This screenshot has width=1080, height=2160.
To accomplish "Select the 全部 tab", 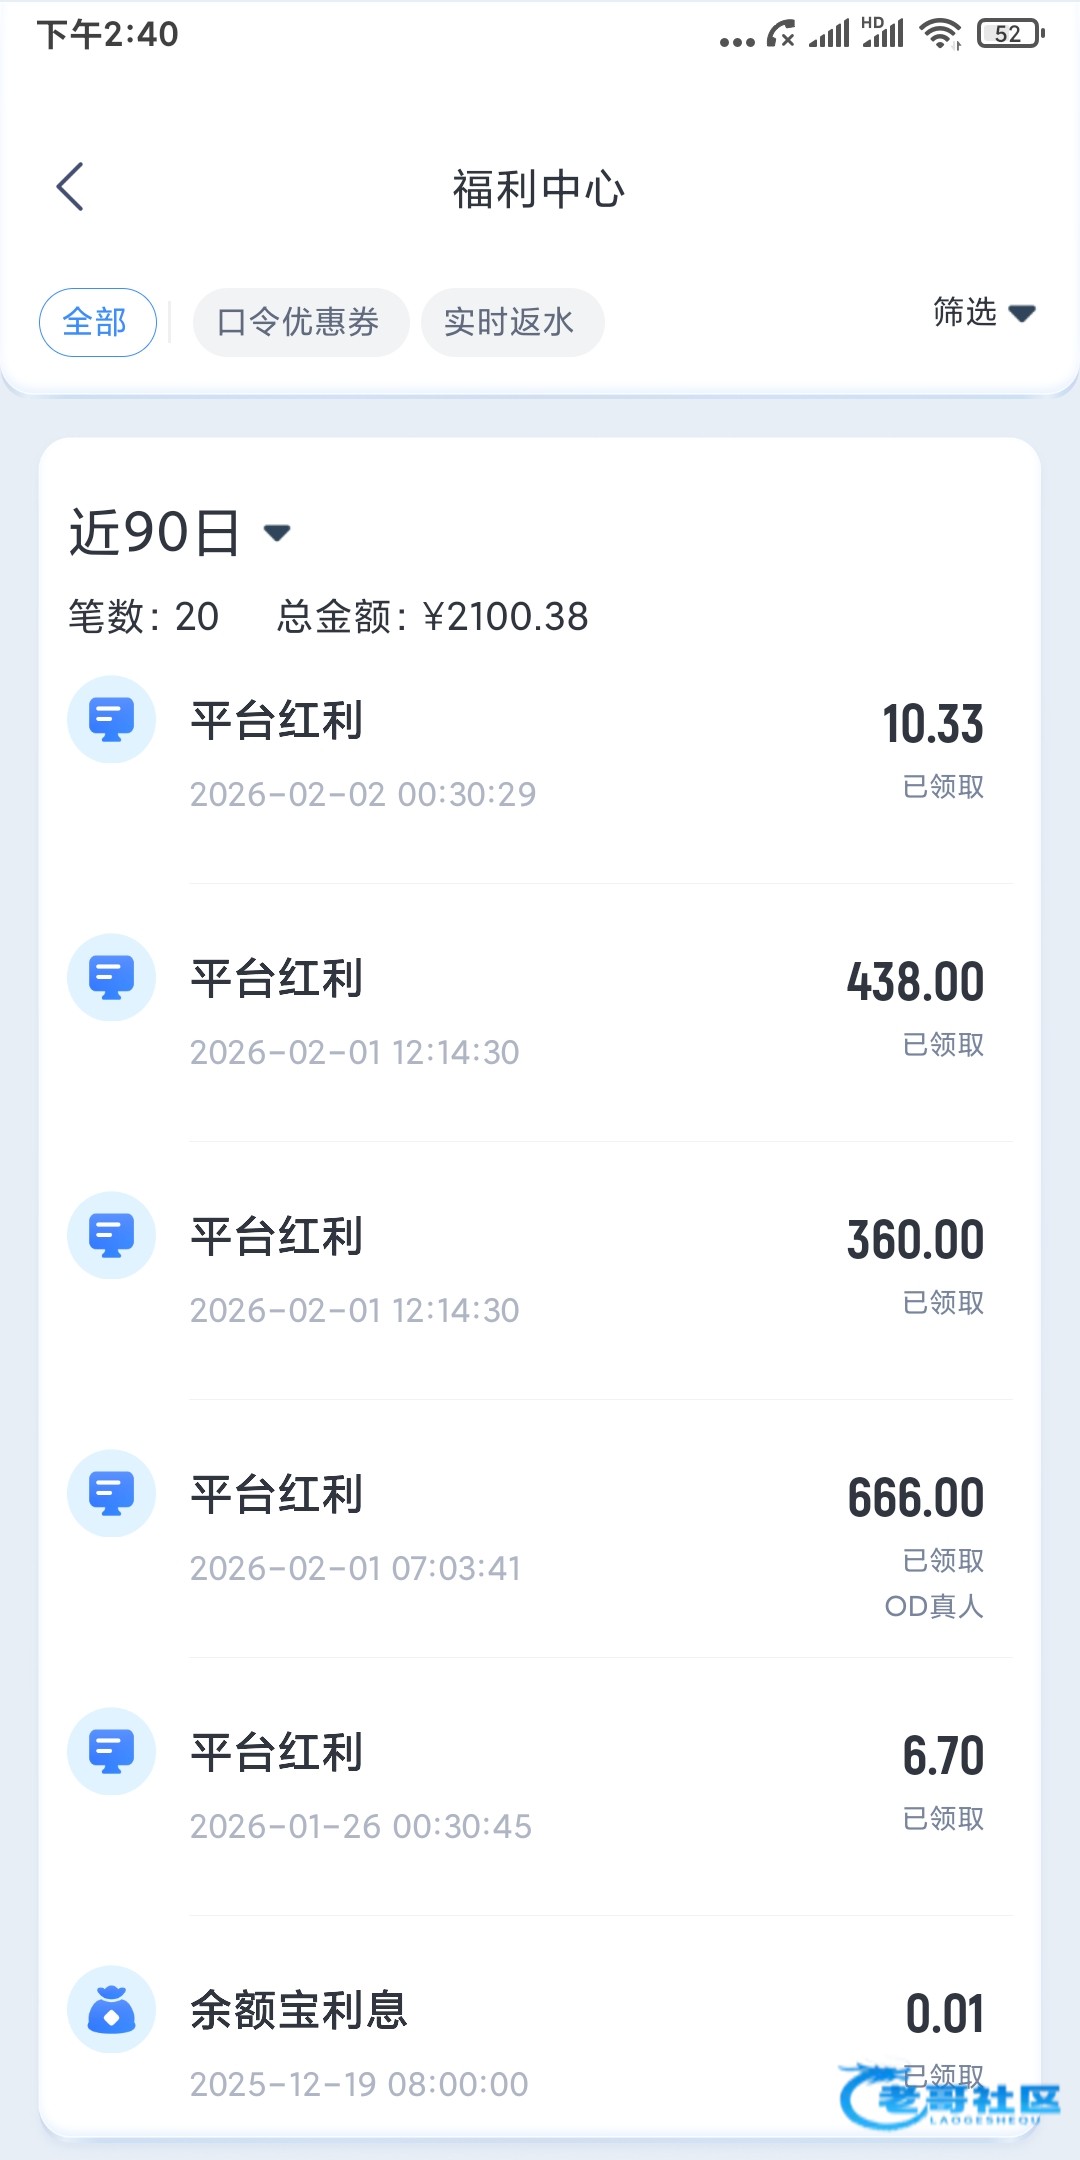I will click(97, 323).
